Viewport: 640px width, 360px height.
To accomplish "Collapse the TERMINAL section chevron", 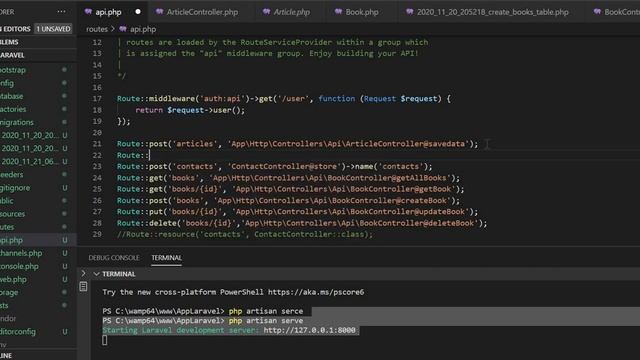I will pos(97,274).
